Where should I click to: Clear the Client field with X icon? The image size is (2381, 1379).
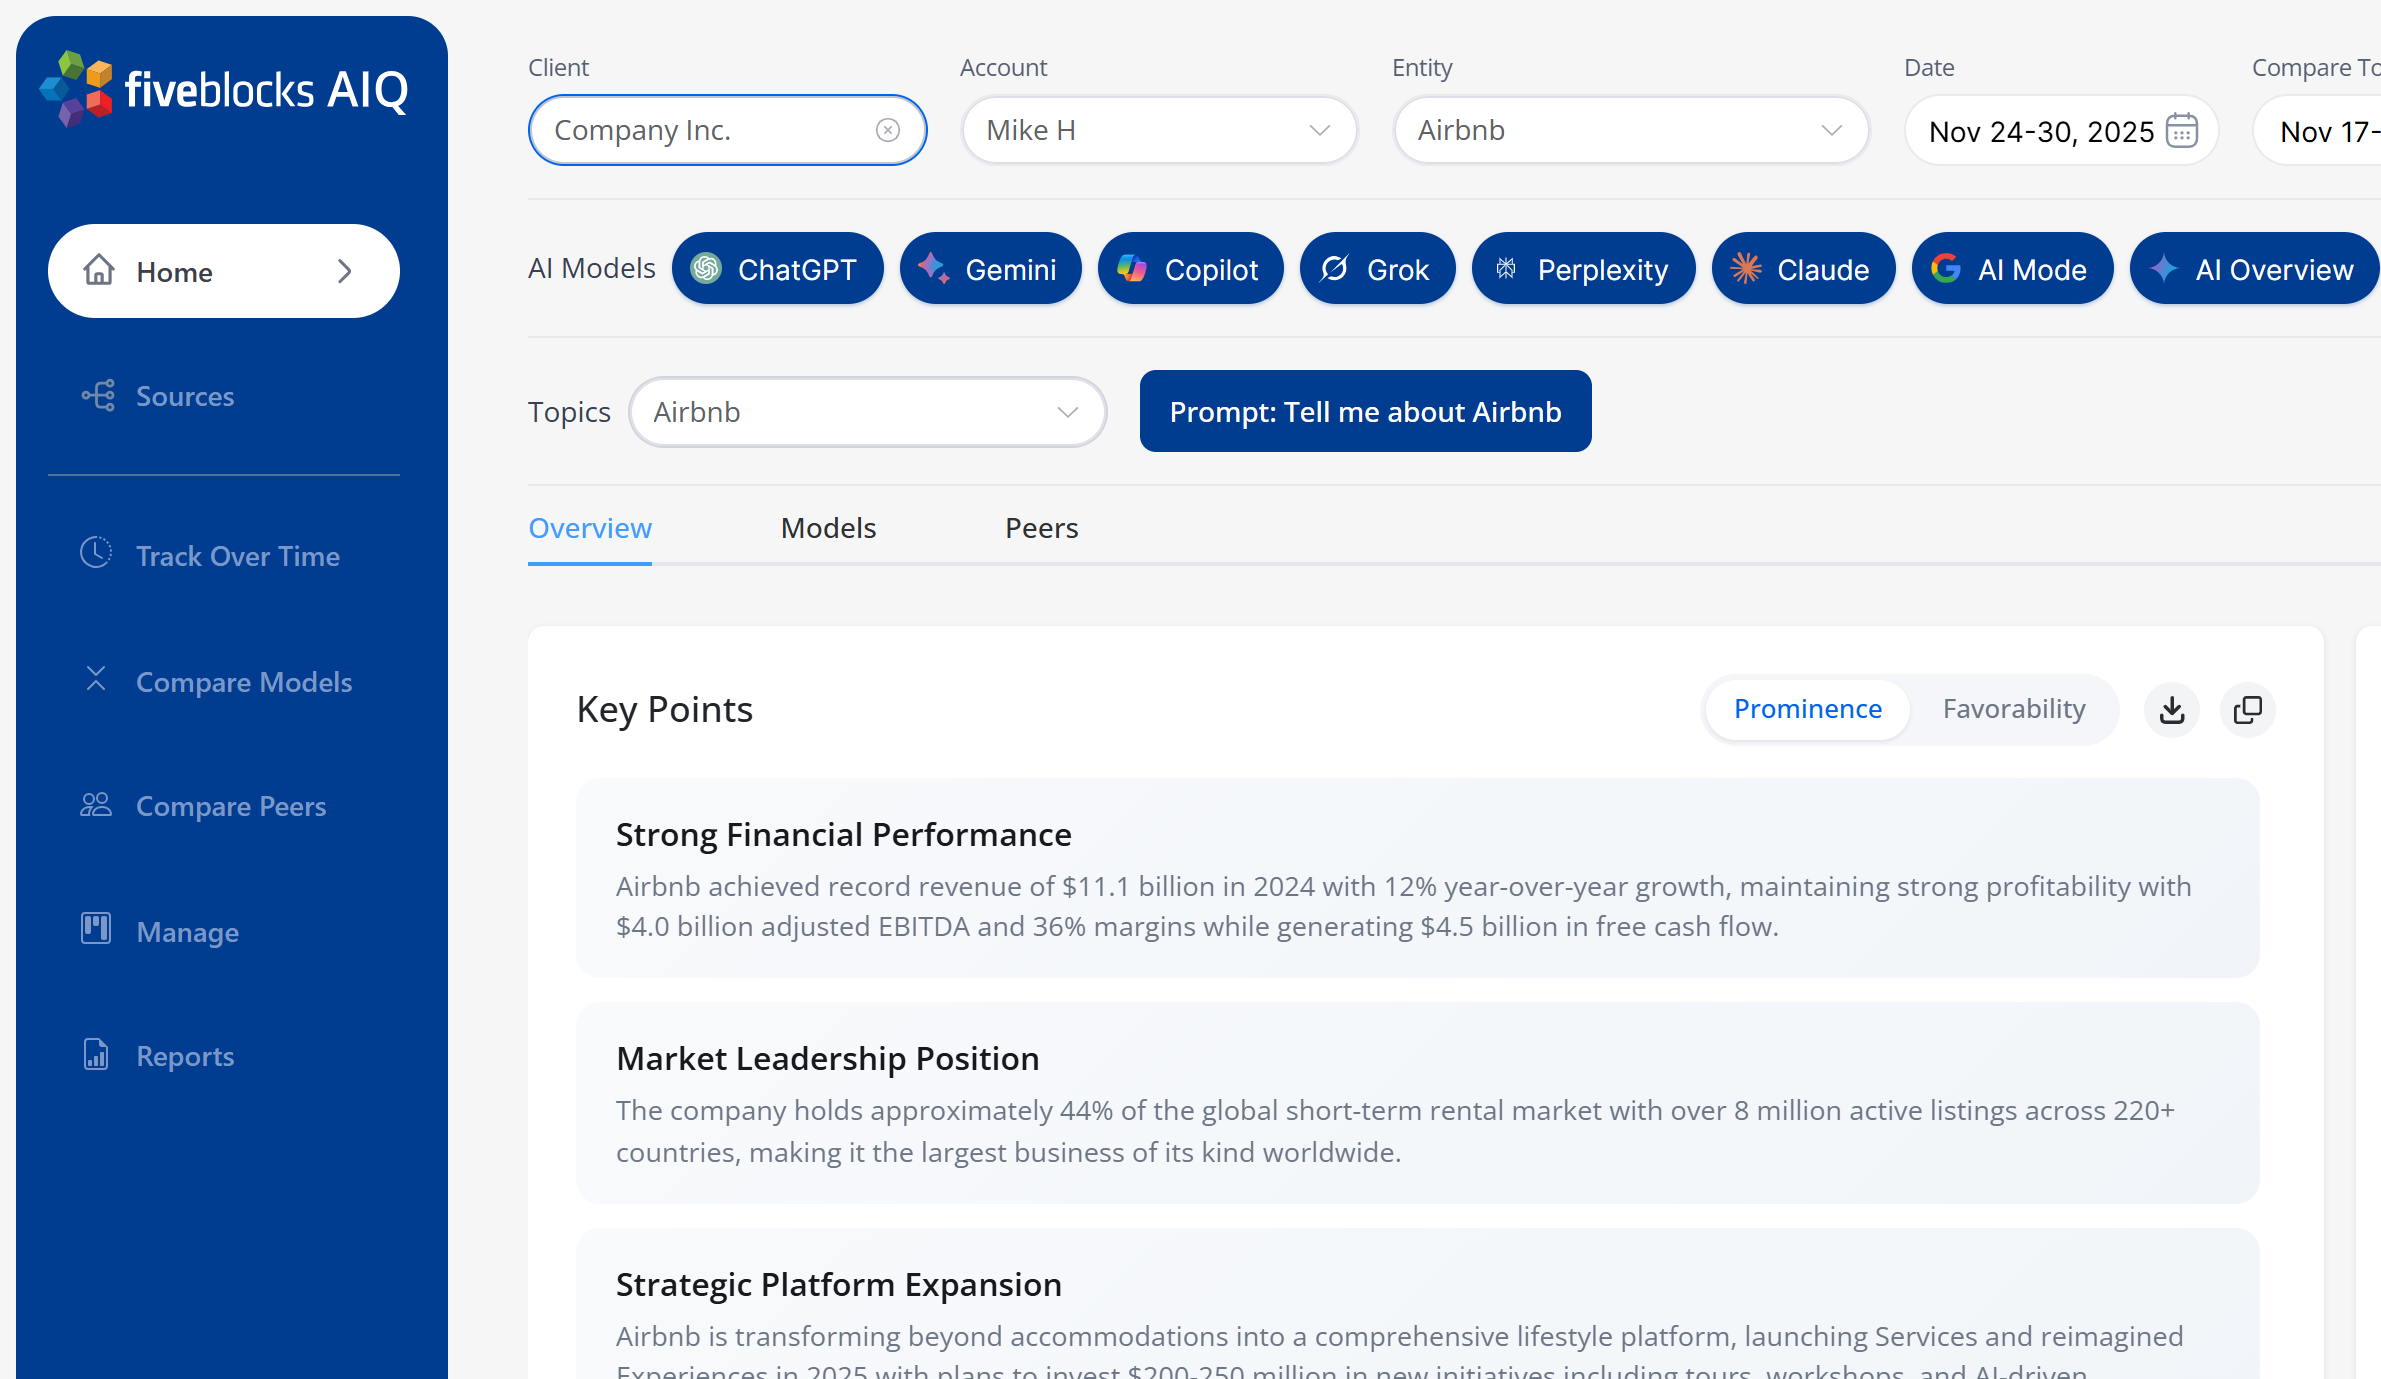tap(887, 130)
